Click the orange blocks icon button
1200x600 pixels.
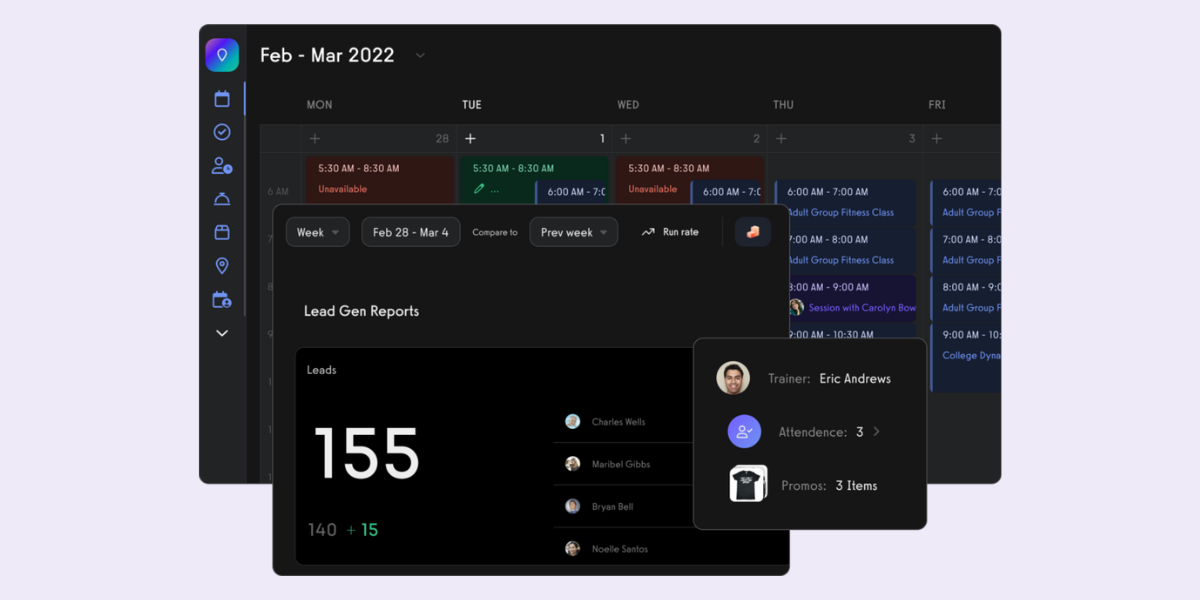[753, 232]
